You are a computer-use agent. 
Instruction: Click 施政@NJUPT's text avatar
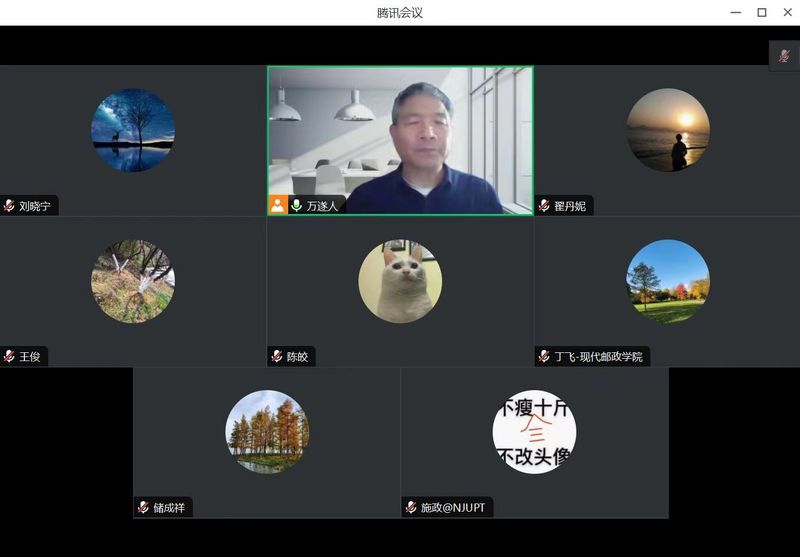[x=534, y=431]
